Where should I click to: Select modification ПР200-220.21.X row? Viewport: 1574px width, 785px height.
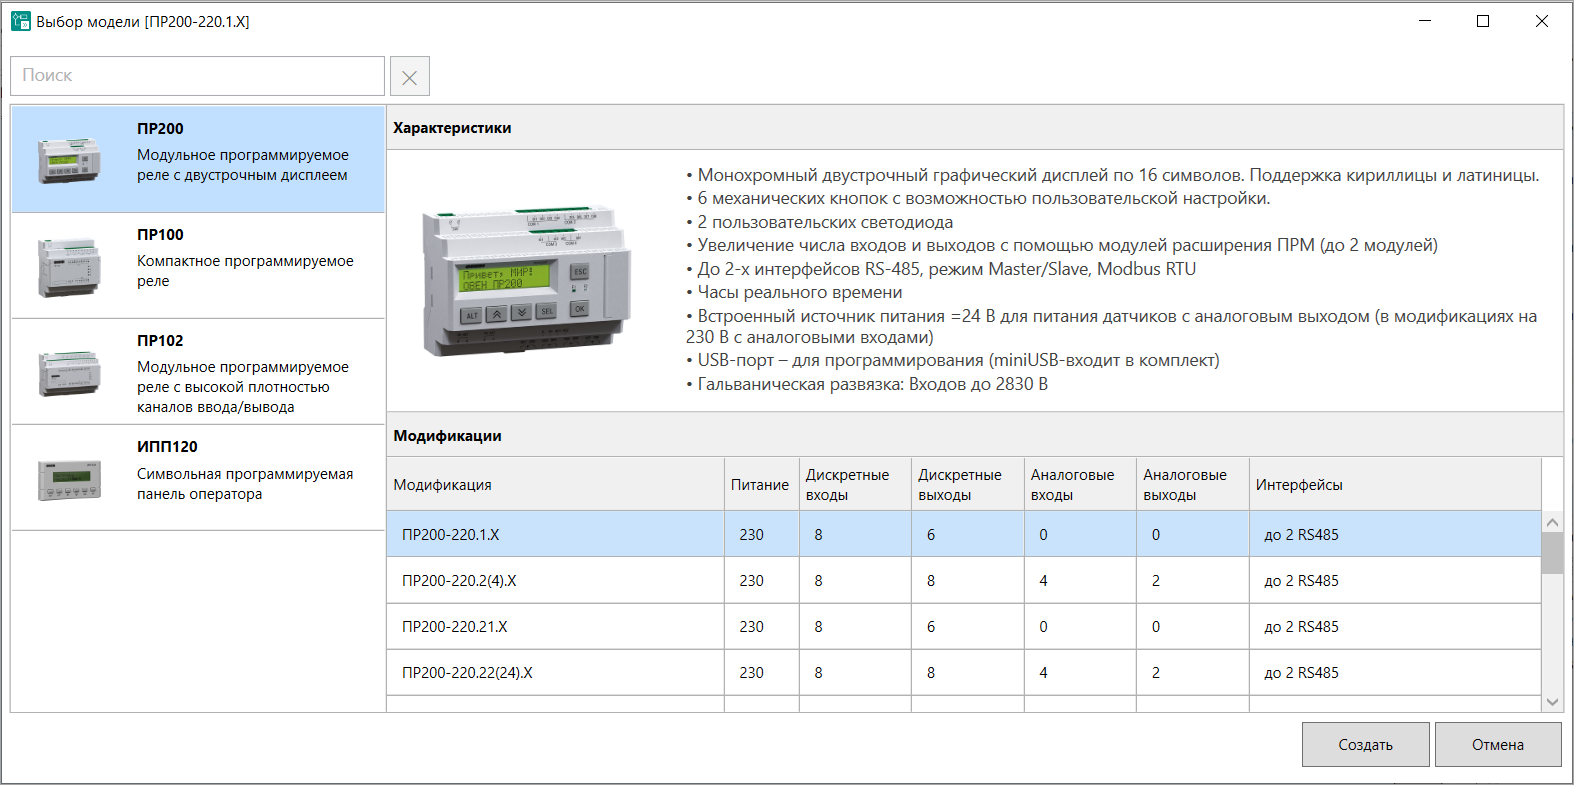[x=555, y=627]
